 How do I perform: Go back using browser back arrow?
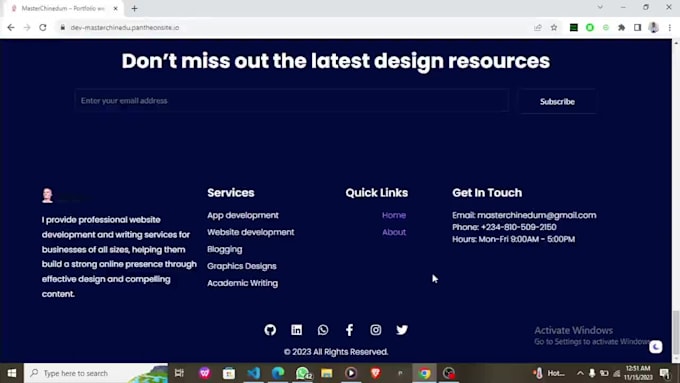click(11, 27)
